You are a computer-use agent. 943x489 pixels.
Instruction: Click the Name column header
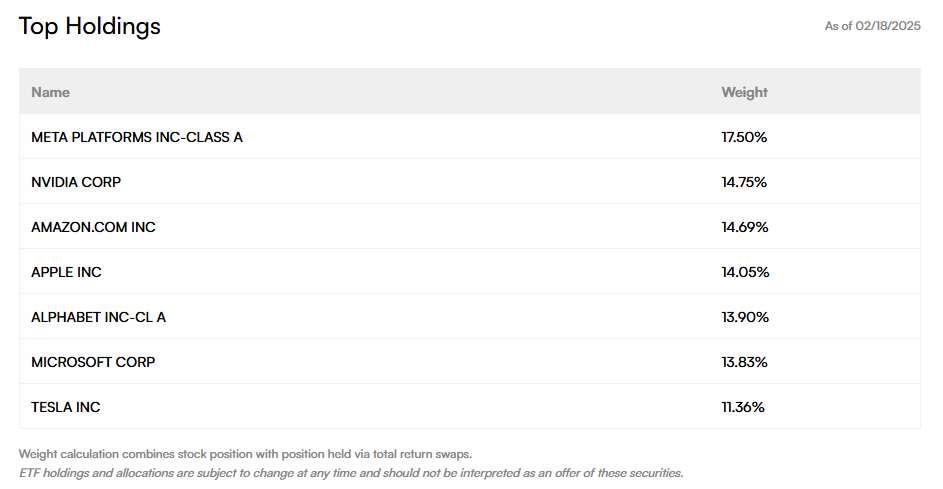coord(50,92)
